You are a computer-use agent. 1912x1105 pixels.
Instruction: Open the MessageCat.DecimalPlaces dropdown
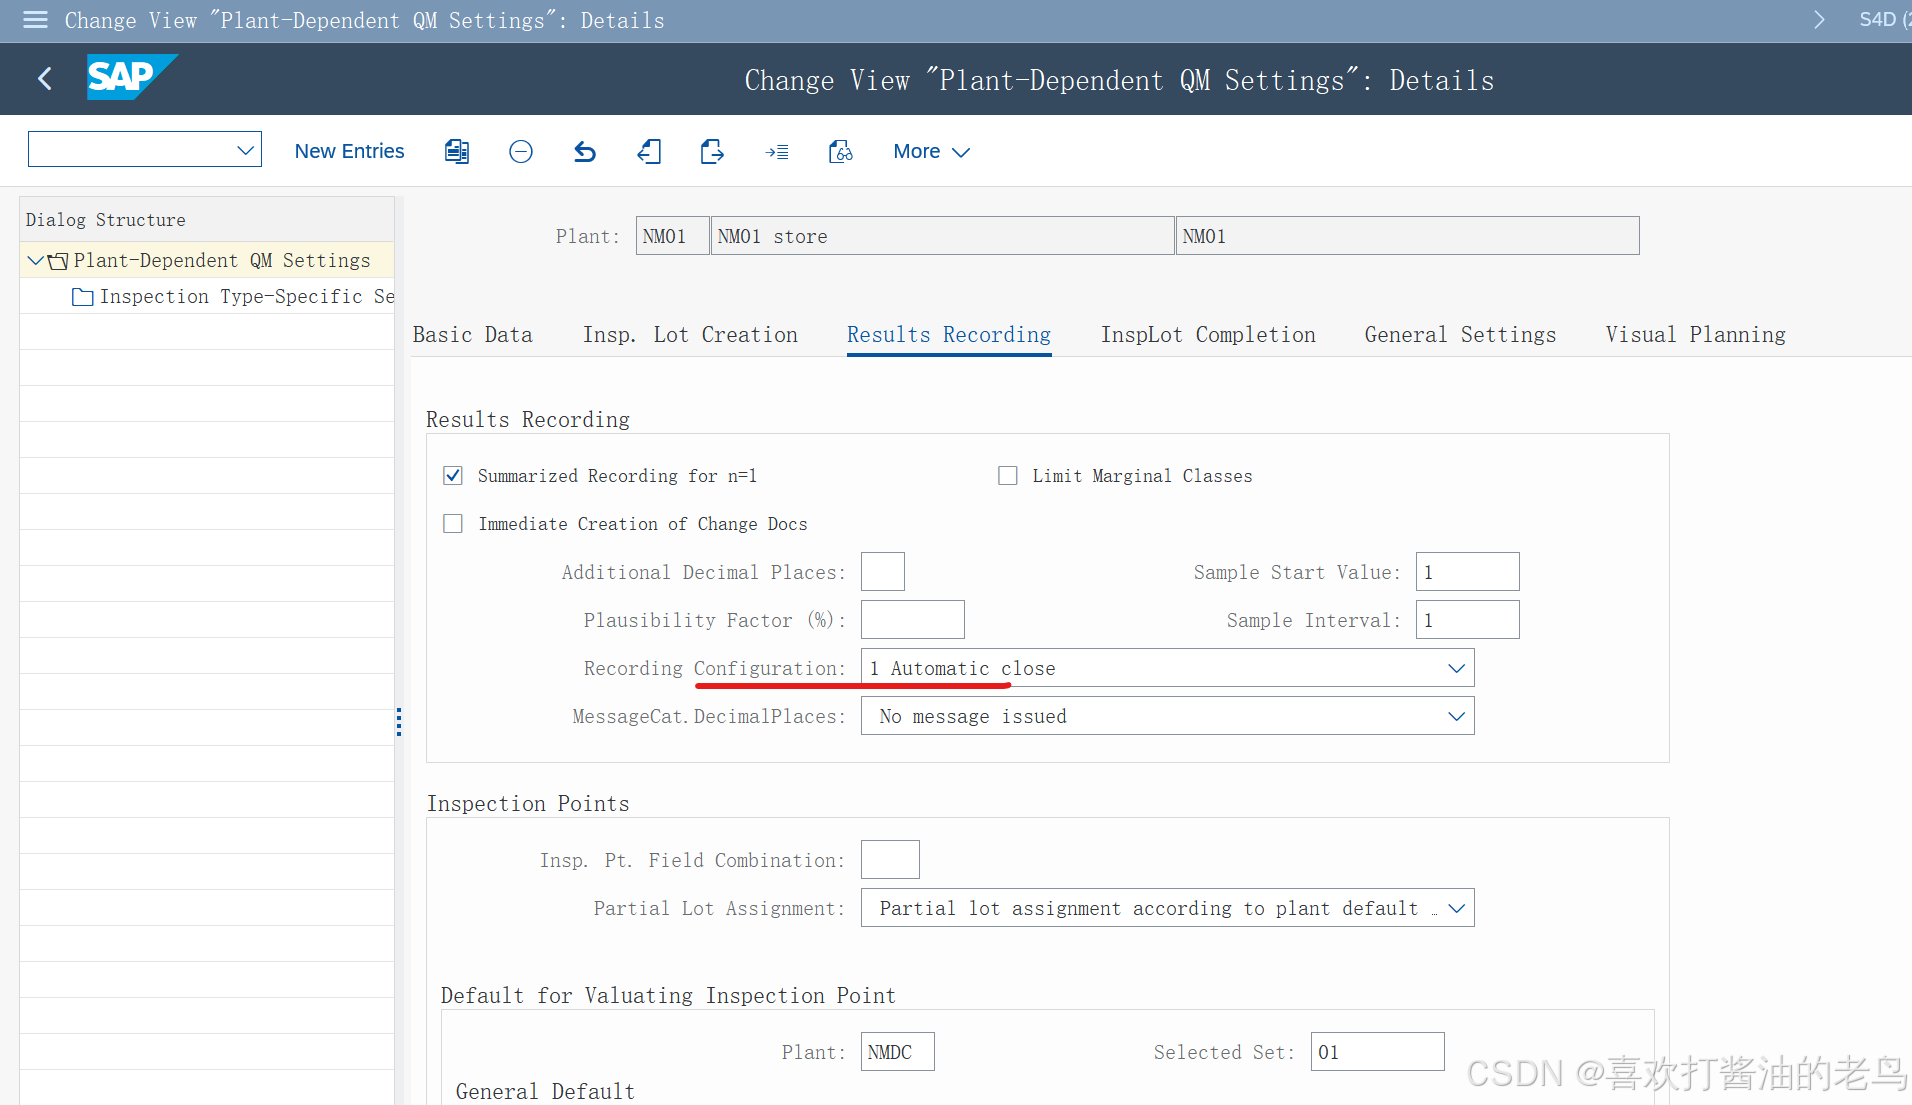pyautogui.click(x=1456, y=715)
